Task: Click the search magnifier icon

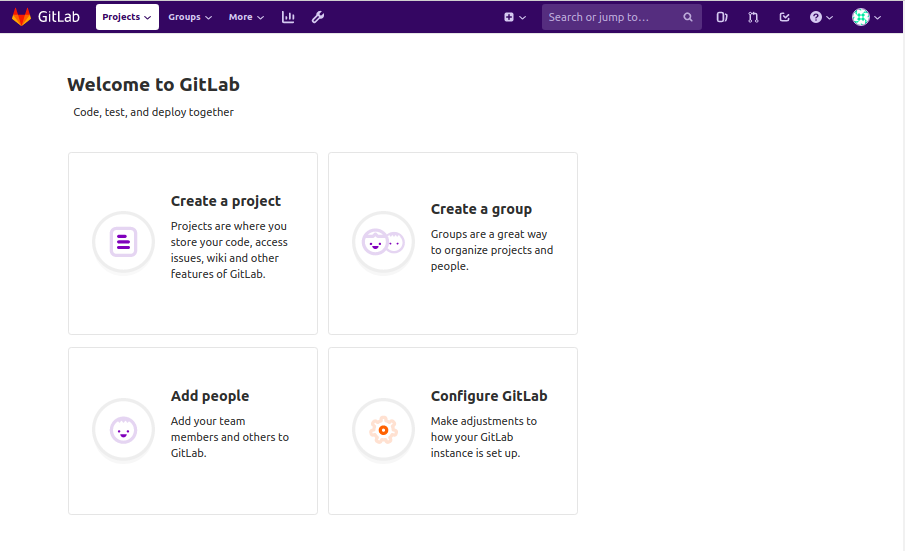Action: click(x=687, y=17)
